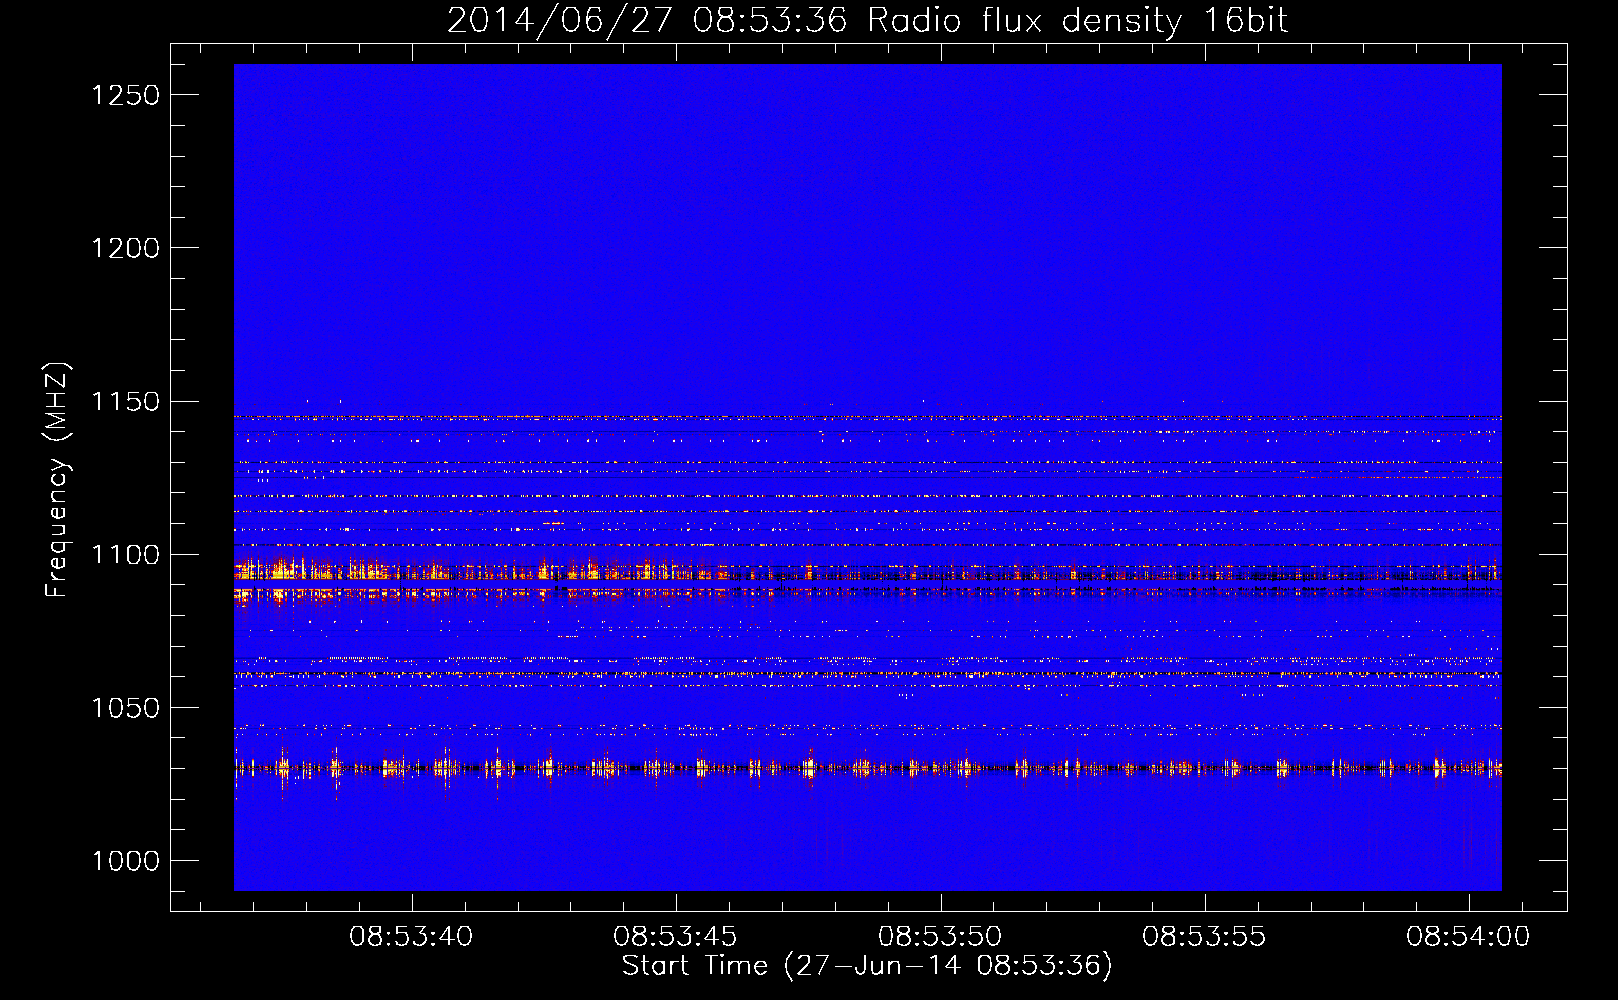The image size is (1618, 1000).
Task: Click the 08:53:55 time tick label
Action: point(1204,937)
